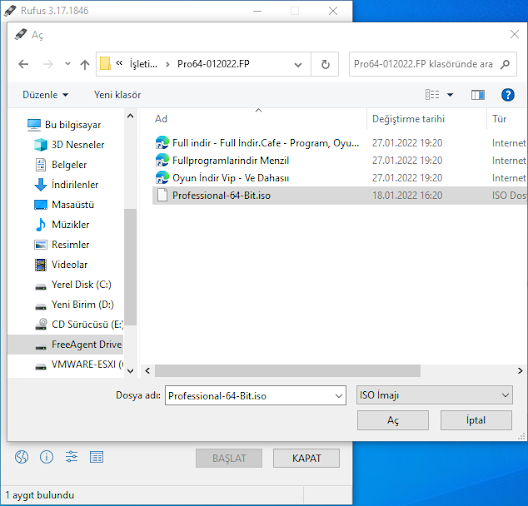Image resolution: width=528 pixels, height=506 pixels.
Task: Go back to previous folder
Action: (x=23, y=64)
